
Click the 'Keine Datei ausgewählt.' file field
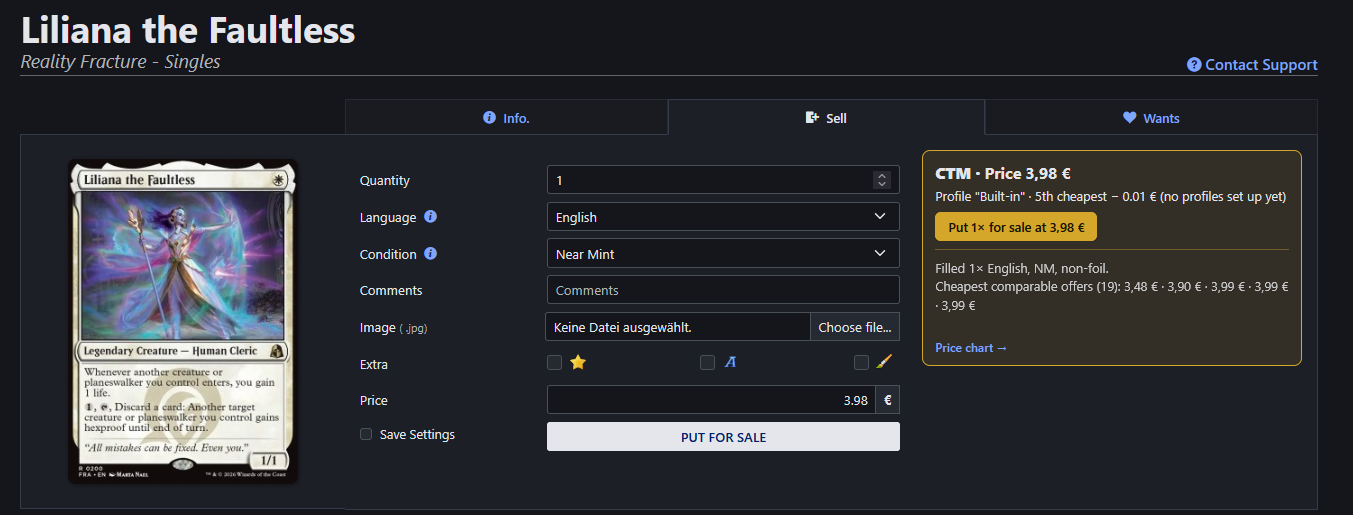point(678,327)
